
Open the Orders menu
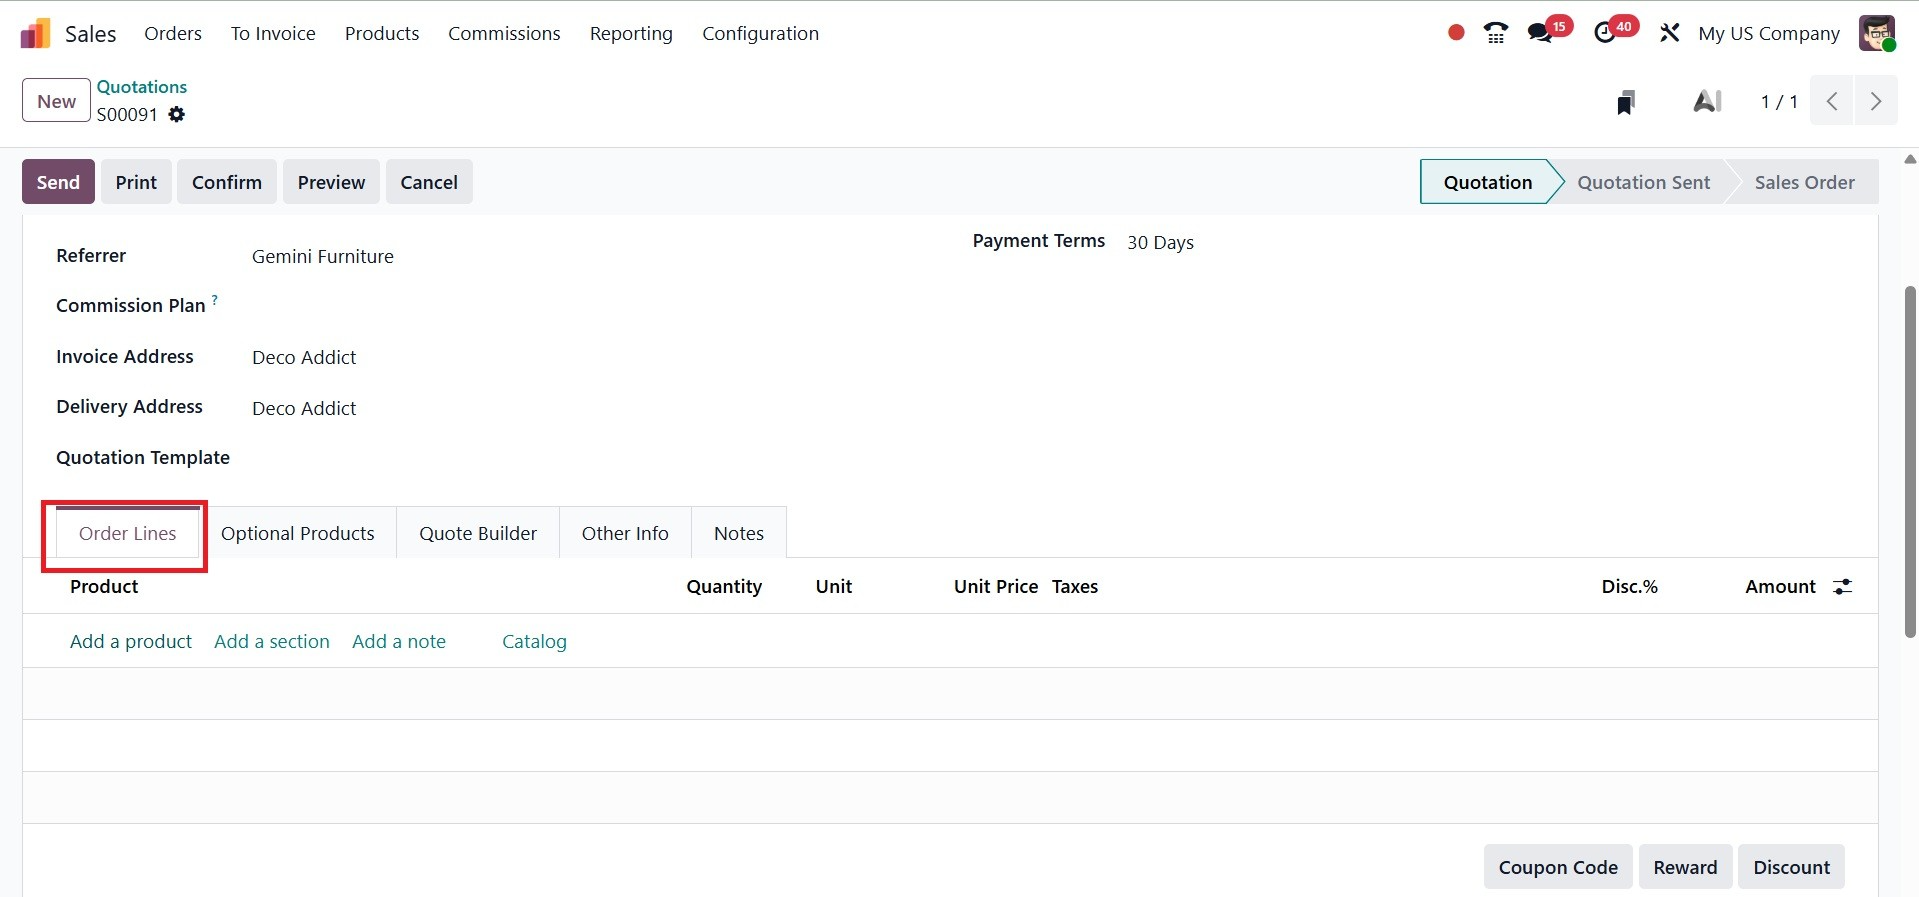[173, 33]
